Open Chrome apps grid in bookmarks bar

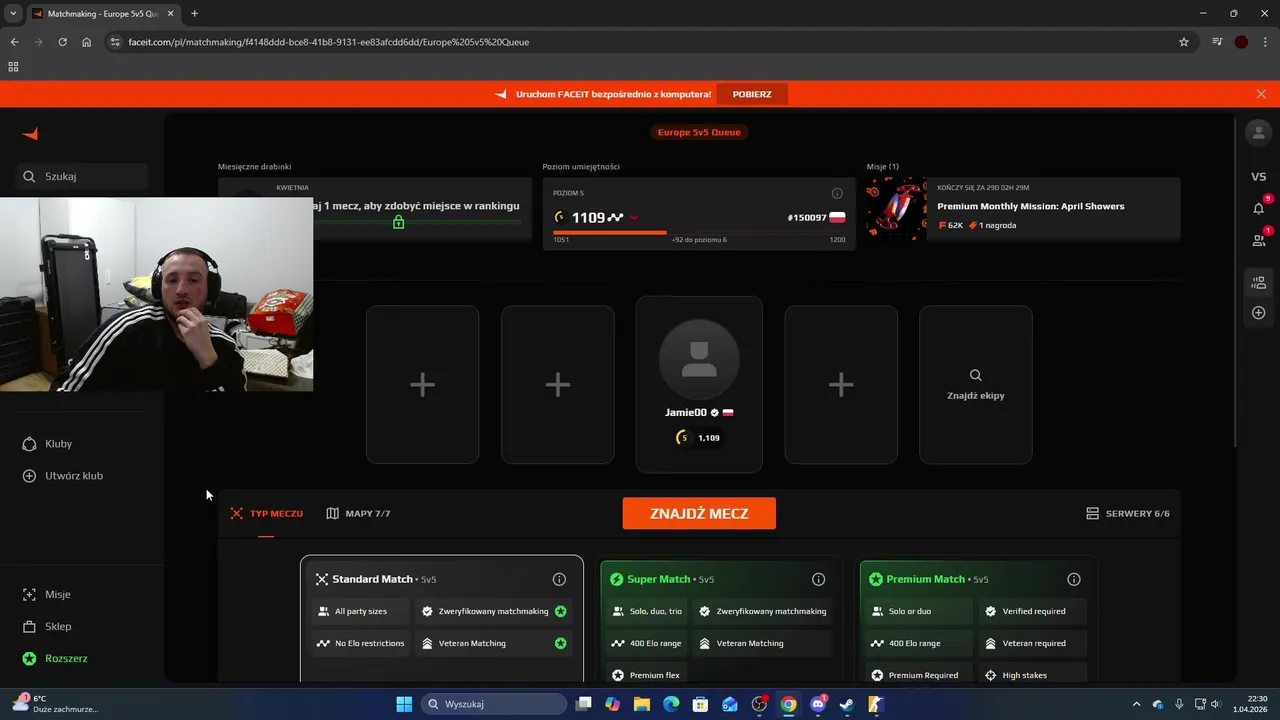click(13, 67)
